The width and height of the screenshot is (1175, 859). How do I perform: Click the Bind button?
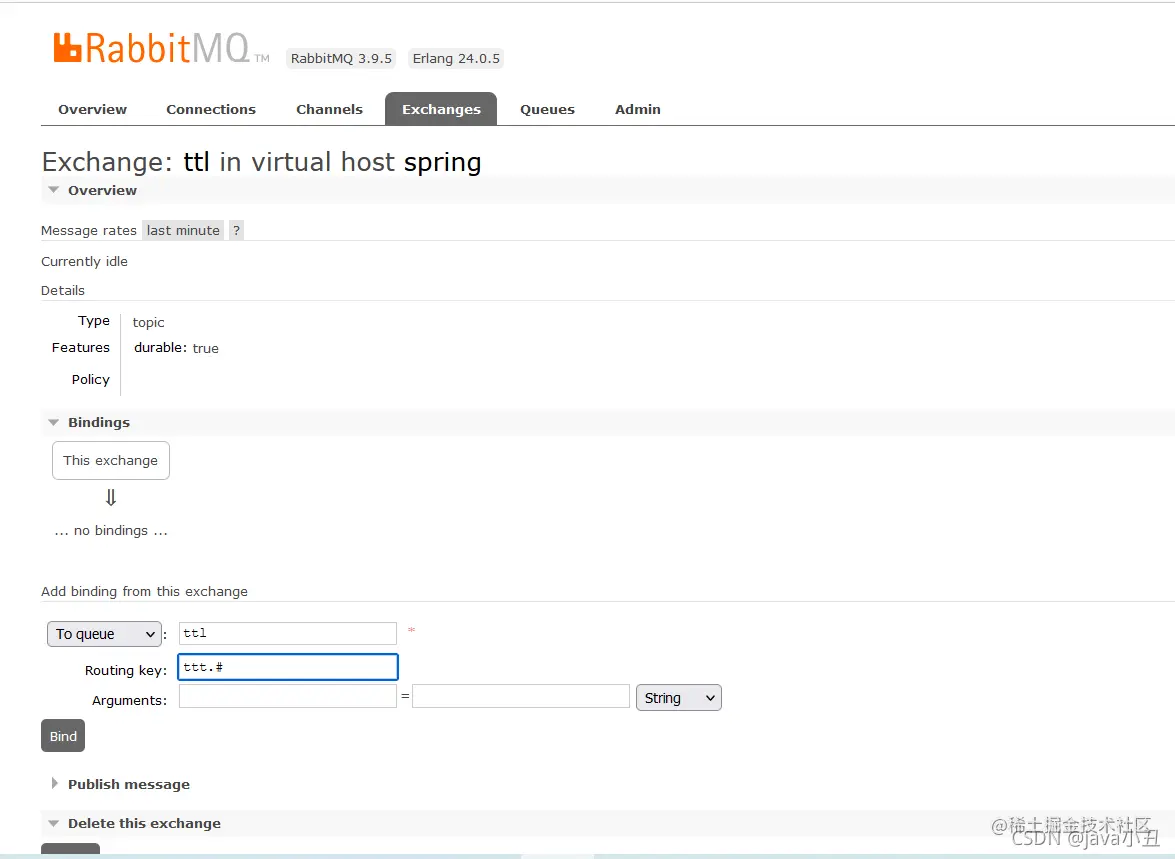tap(63, 736)
